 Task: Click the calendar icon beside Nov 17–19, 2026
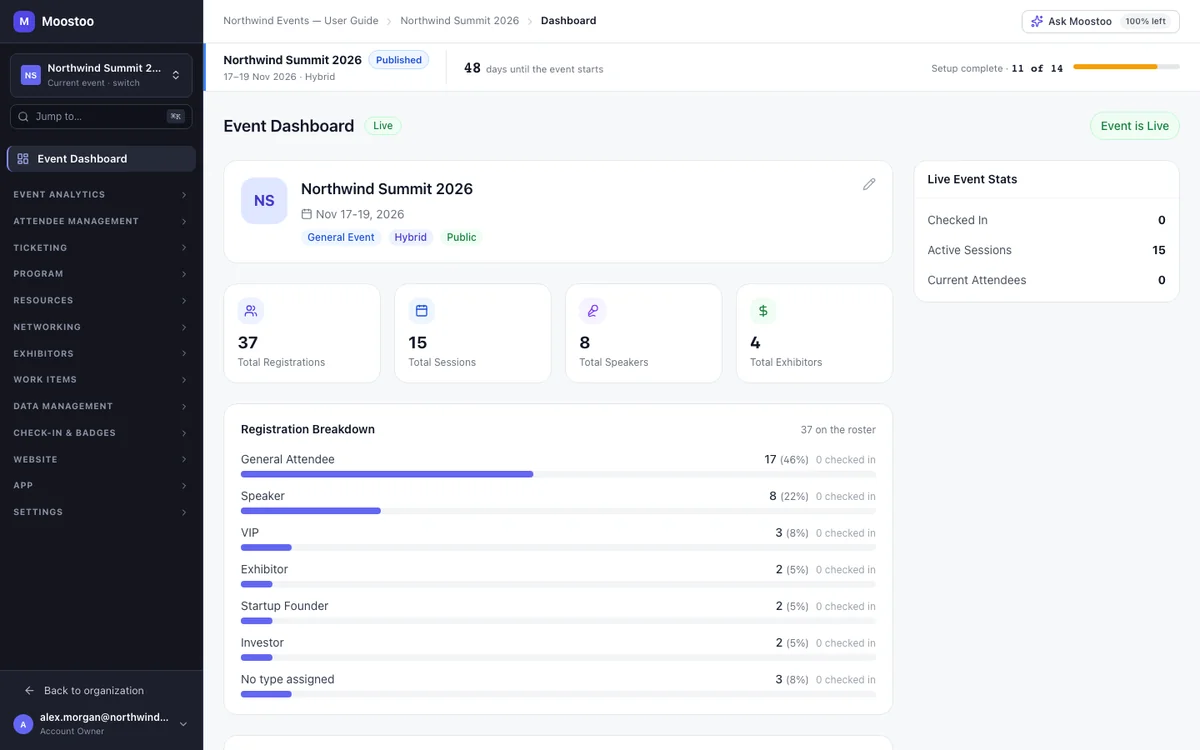pos(307,214)
